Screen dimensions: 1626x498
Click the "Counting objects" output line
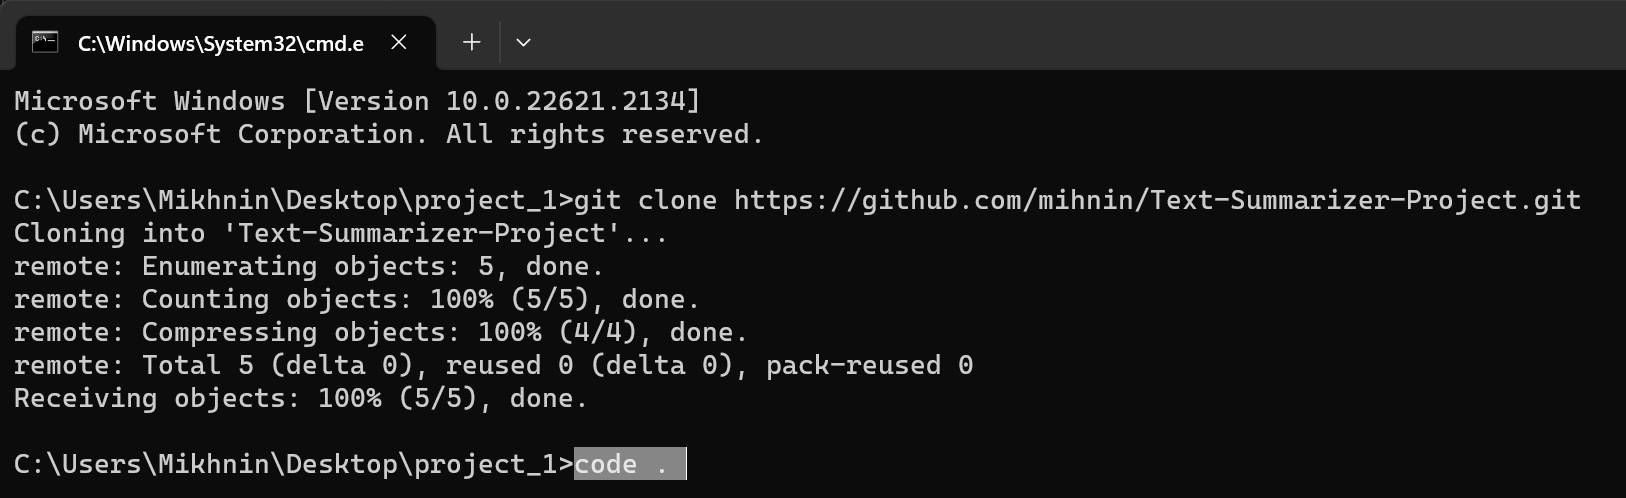click(356, 299)
